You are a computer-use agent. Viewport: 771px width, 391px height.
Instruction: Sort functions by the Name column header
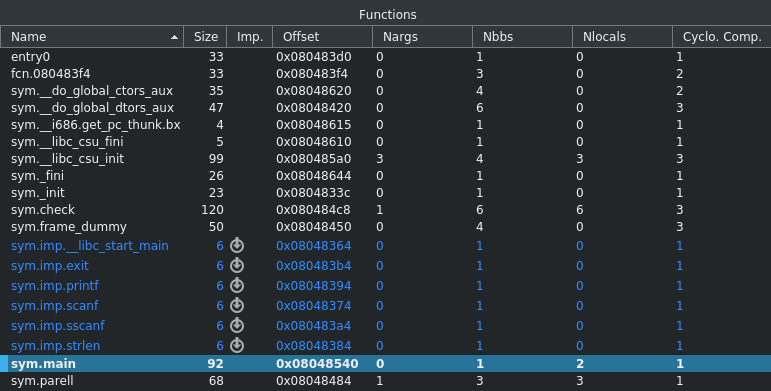tap(92, 37)
